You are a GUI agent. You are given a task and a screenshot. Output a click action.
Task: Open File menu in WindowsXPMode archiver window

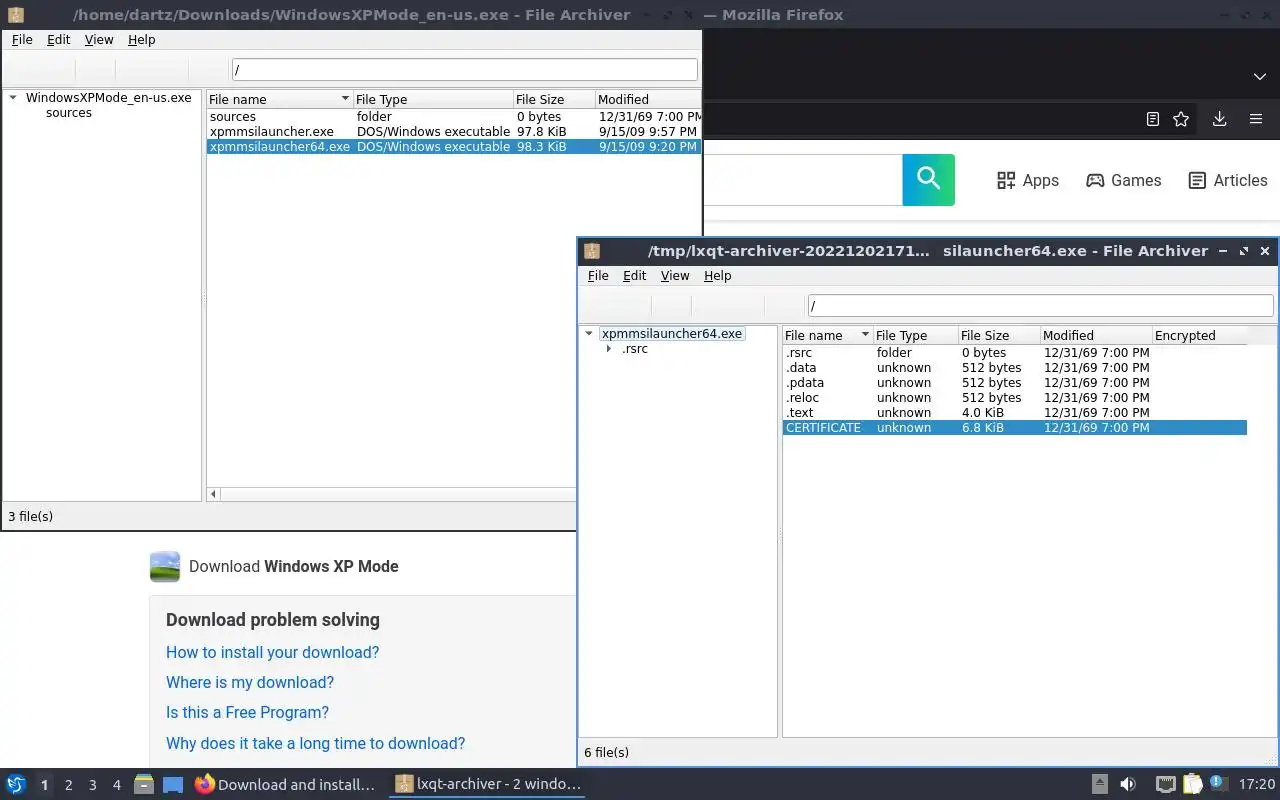pos(22,39)
